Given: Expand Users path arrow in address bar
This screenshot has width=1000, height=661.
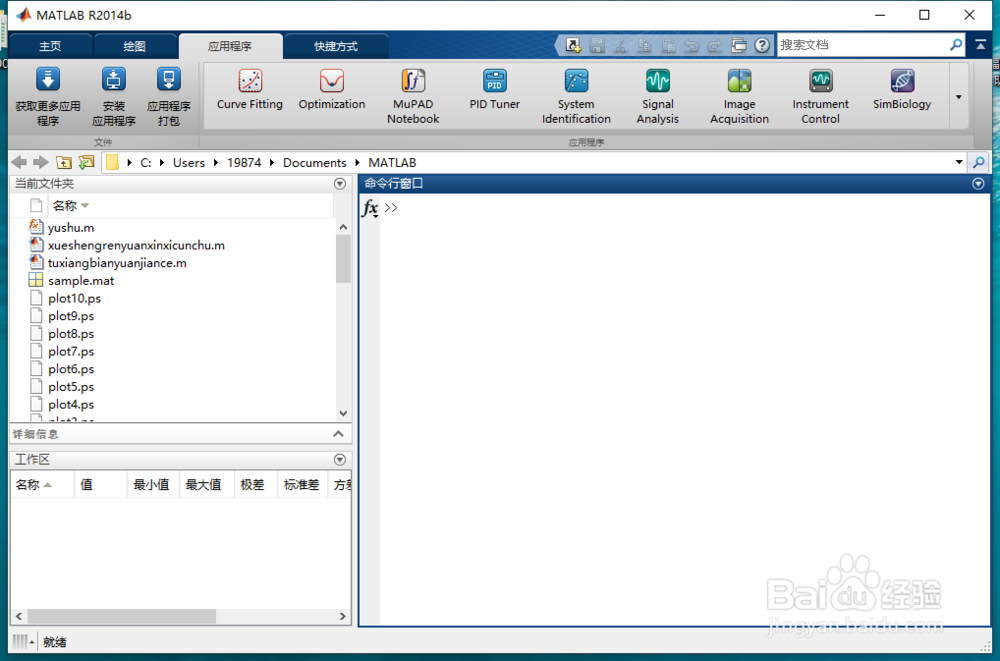Looking at the screenshot, I should (216, 163).
